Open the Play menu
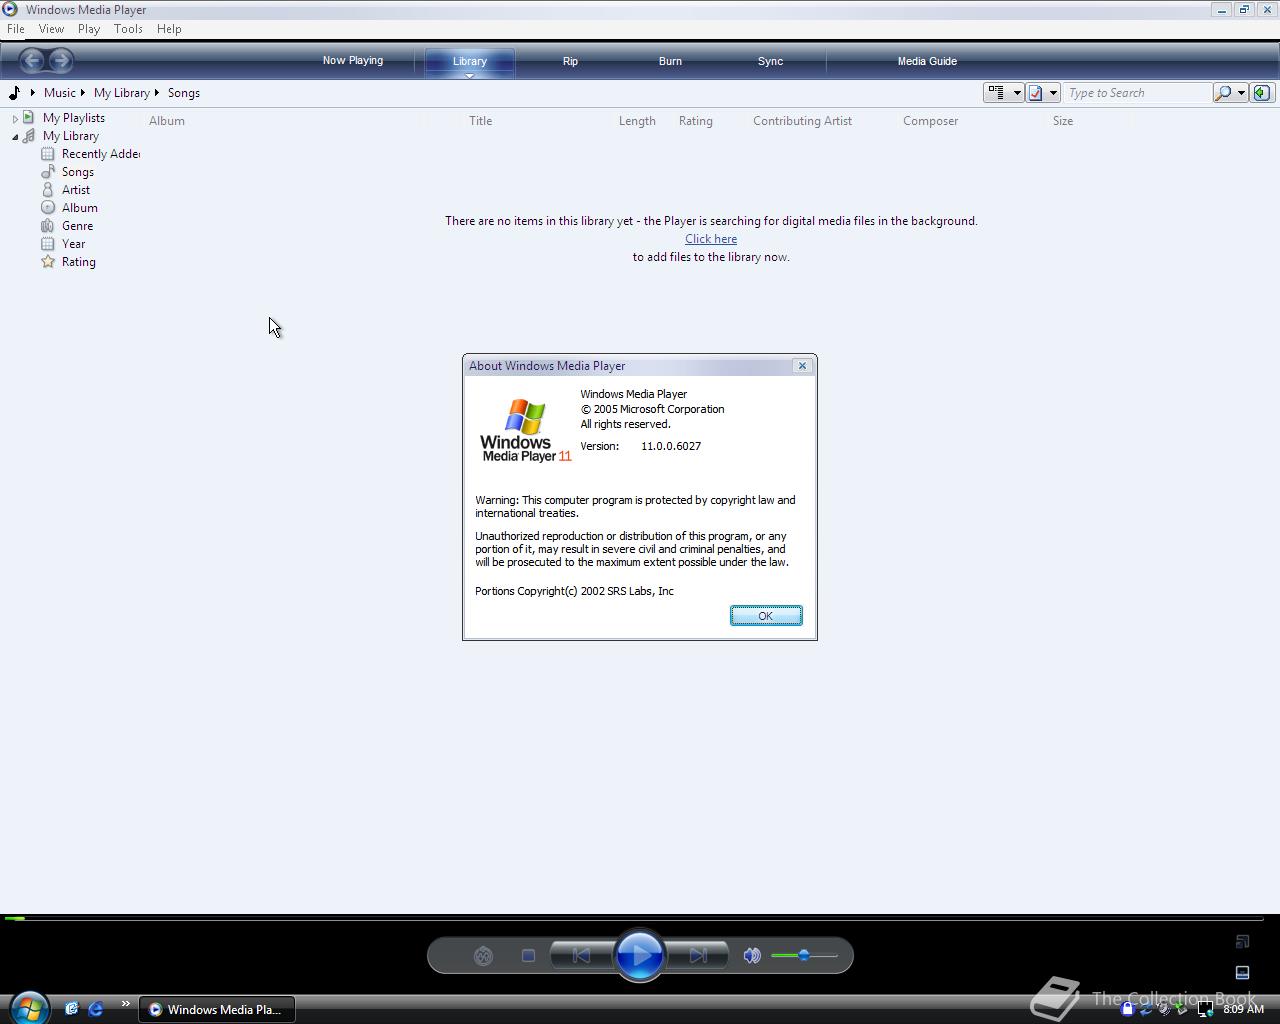The width and height of the screenshot is (1280, 1024). tap(89, 29)
